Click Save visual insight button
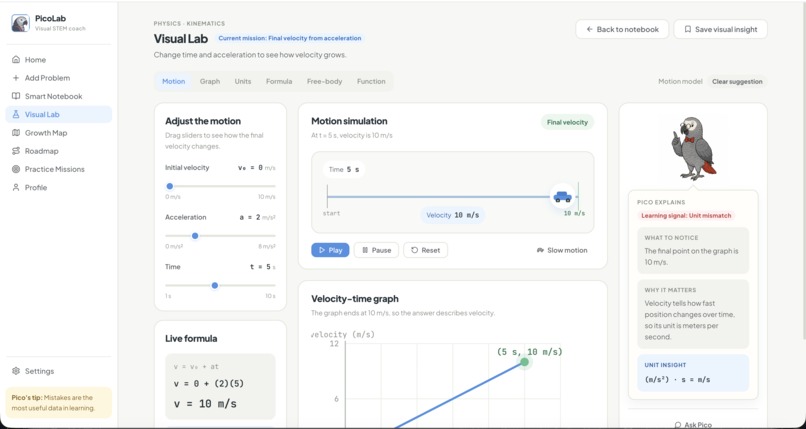The image size is (806, 429). click(x=720, y=29)
